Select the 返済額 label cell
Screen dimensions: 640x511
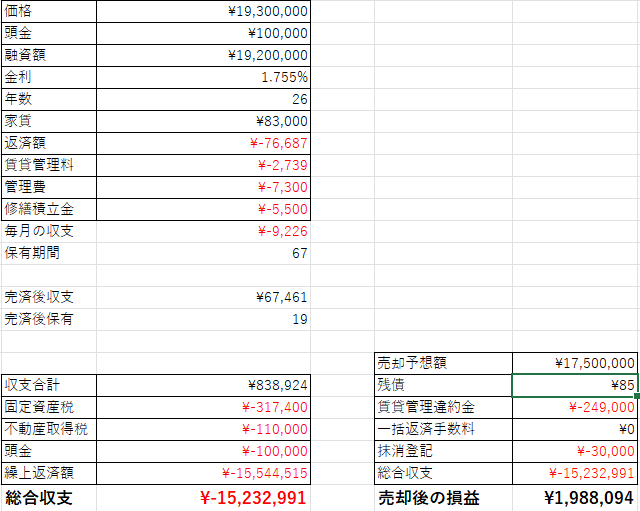pos(49,144)
